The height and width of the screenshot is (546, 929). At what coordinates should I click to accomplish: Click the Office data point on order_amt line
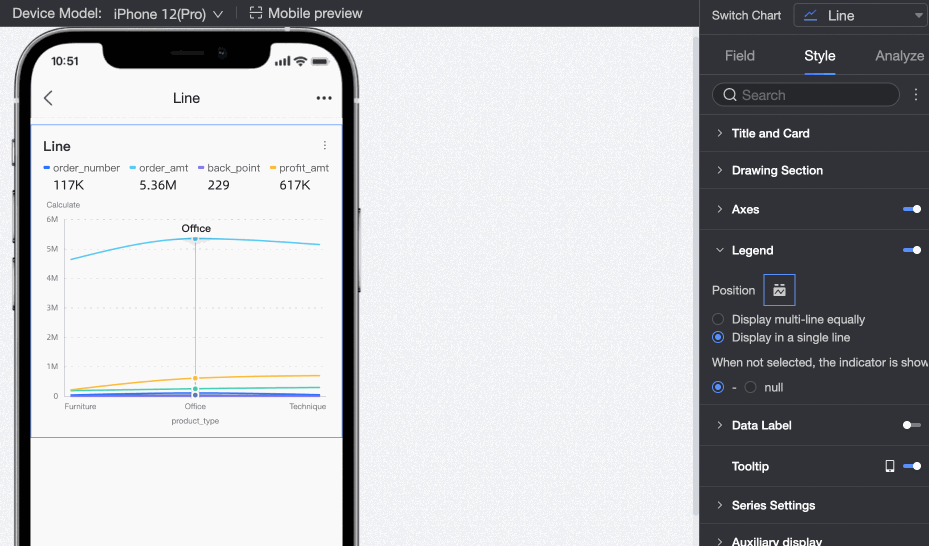(x=195, y=239)
